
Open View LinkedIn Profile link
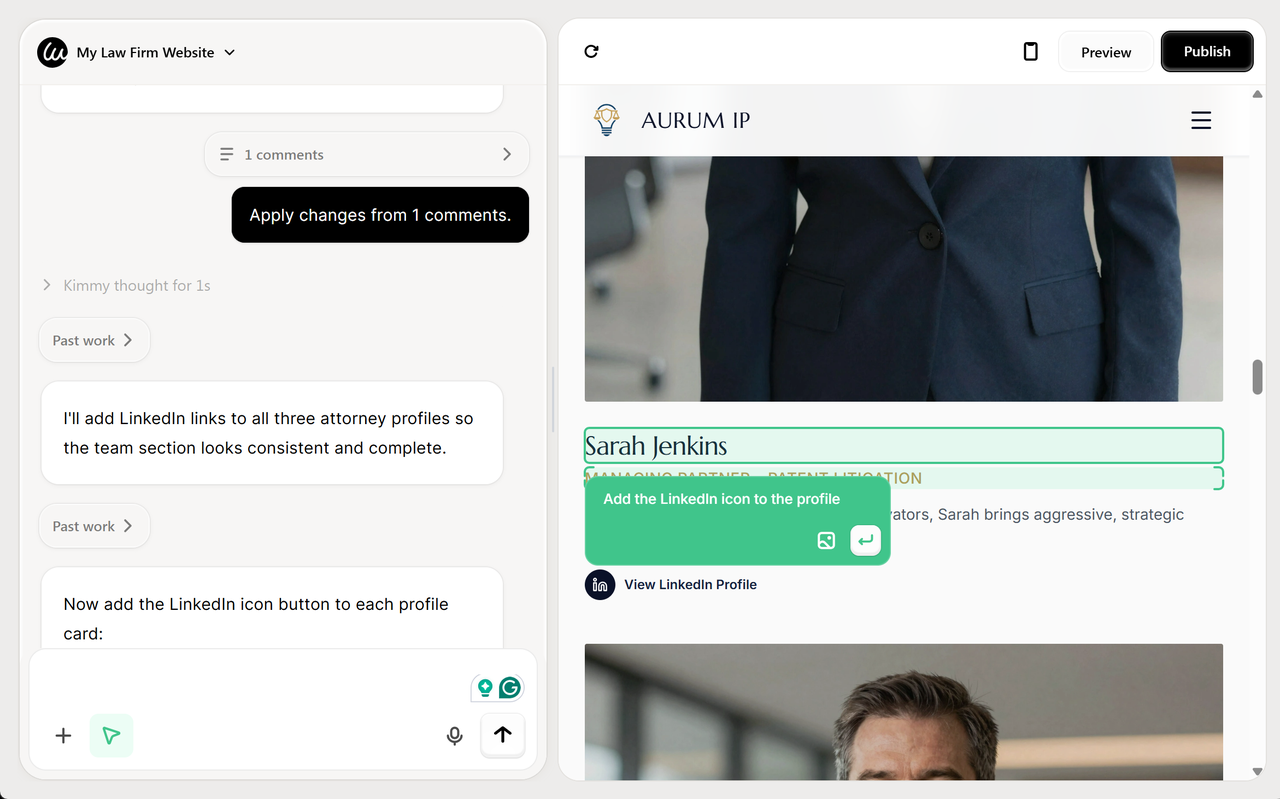(x=690, y=584)
